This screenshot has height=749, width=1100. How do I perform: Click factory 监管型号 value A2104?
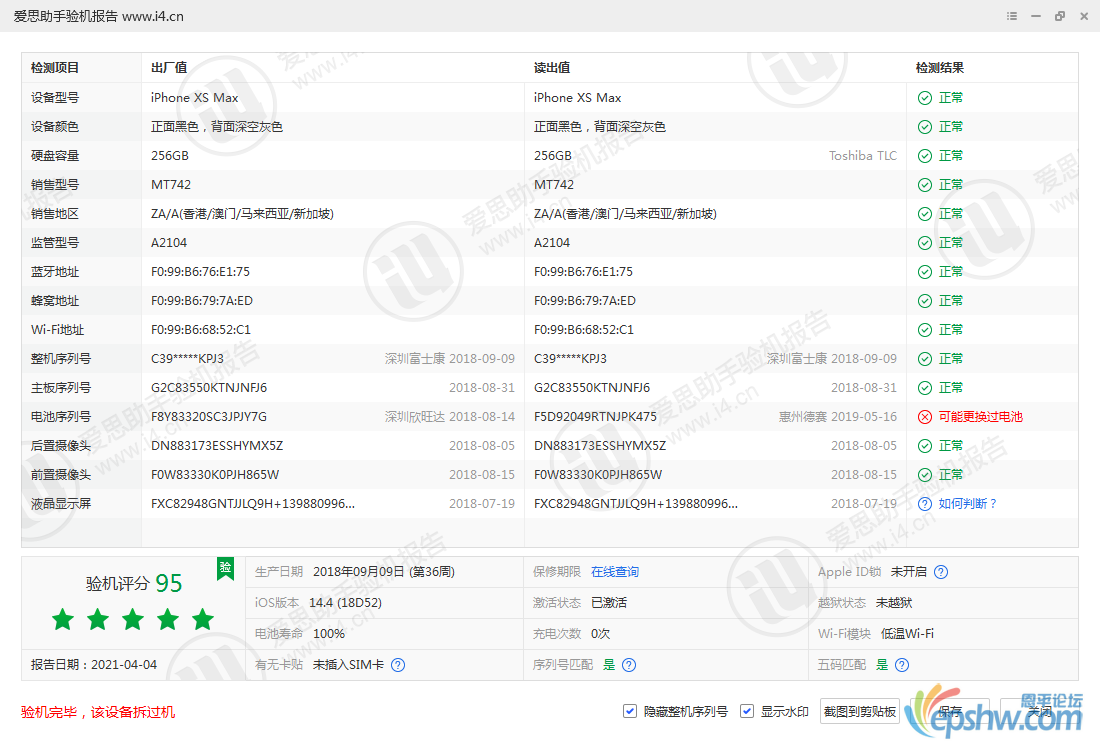tap(169, 243)
